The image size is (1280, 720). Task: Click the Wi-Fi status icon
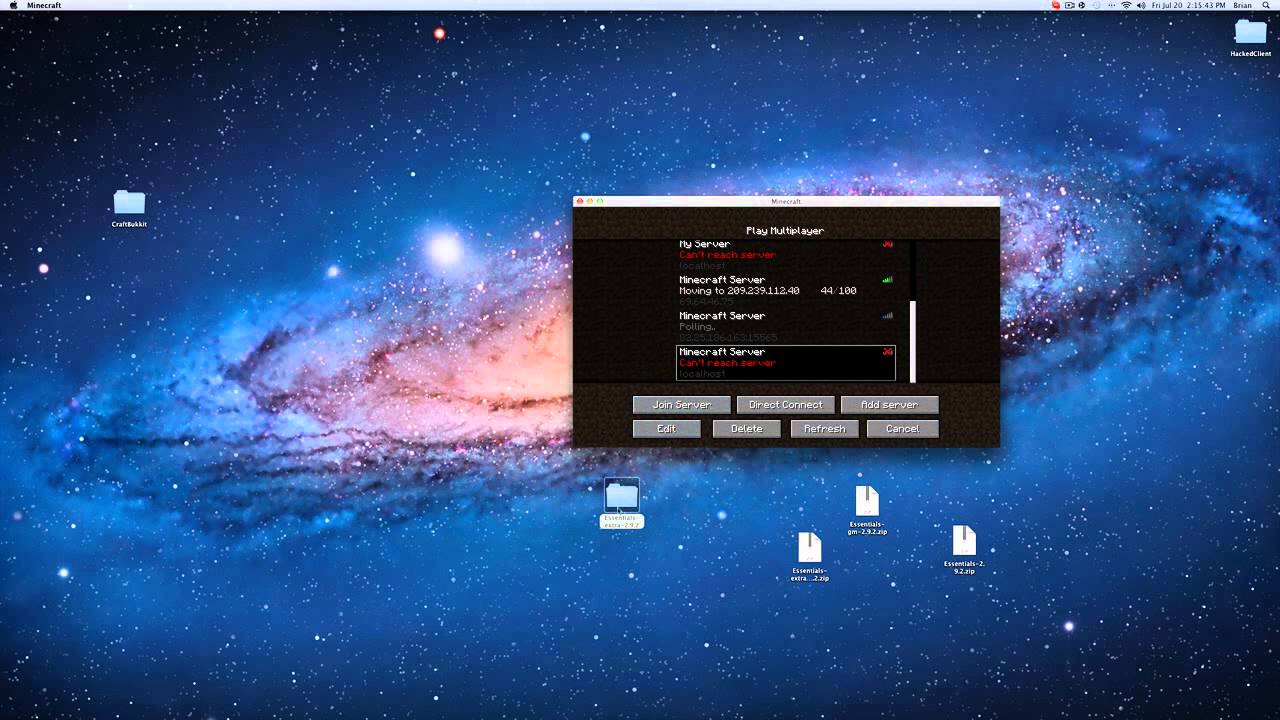coord(1126,5)
